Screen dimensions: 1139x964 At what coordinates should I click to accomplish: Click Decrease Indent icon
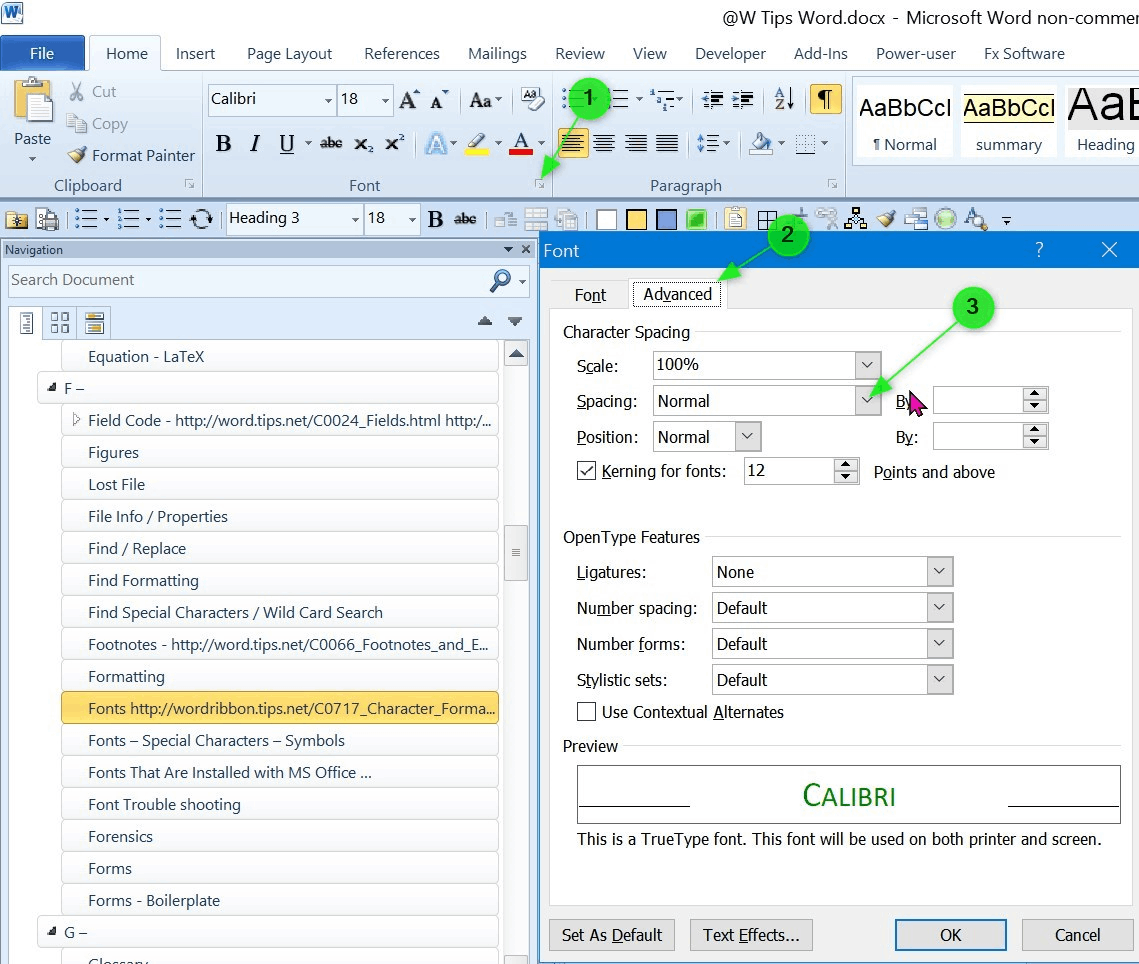click(x=713, y=100)
